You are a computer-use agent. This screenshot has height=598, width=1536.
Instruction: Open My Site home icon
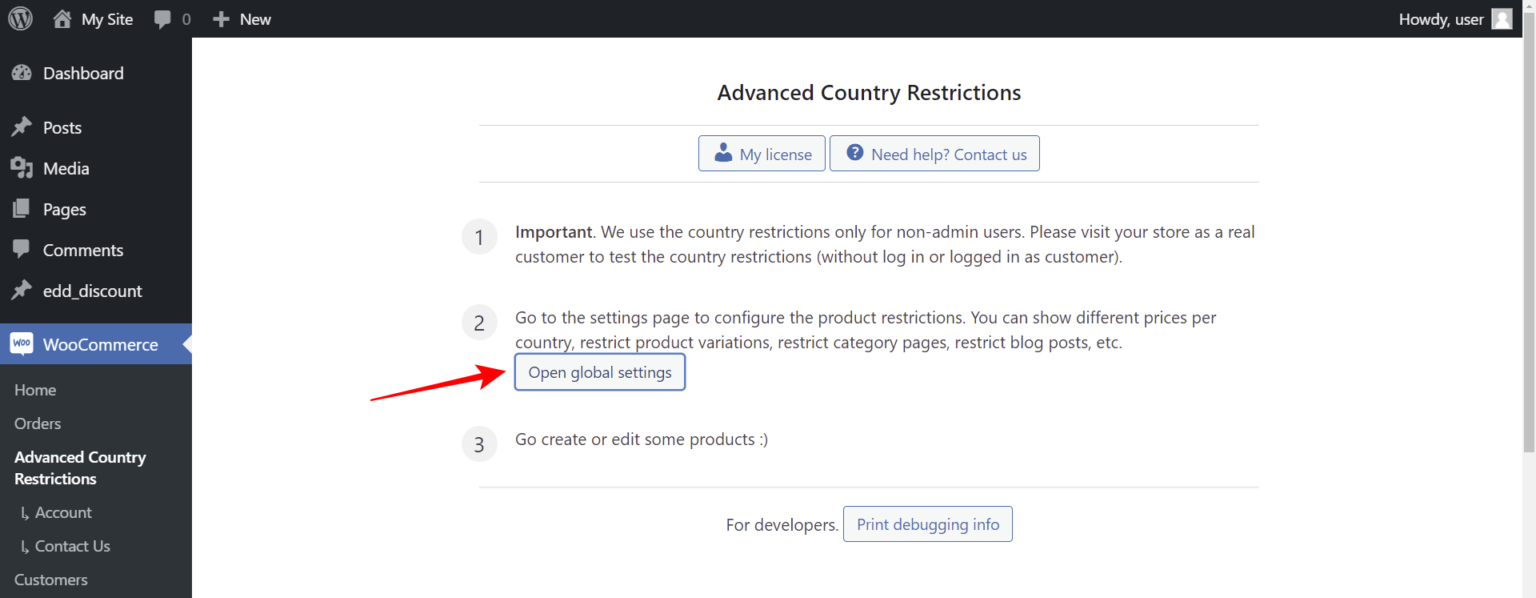63,19
